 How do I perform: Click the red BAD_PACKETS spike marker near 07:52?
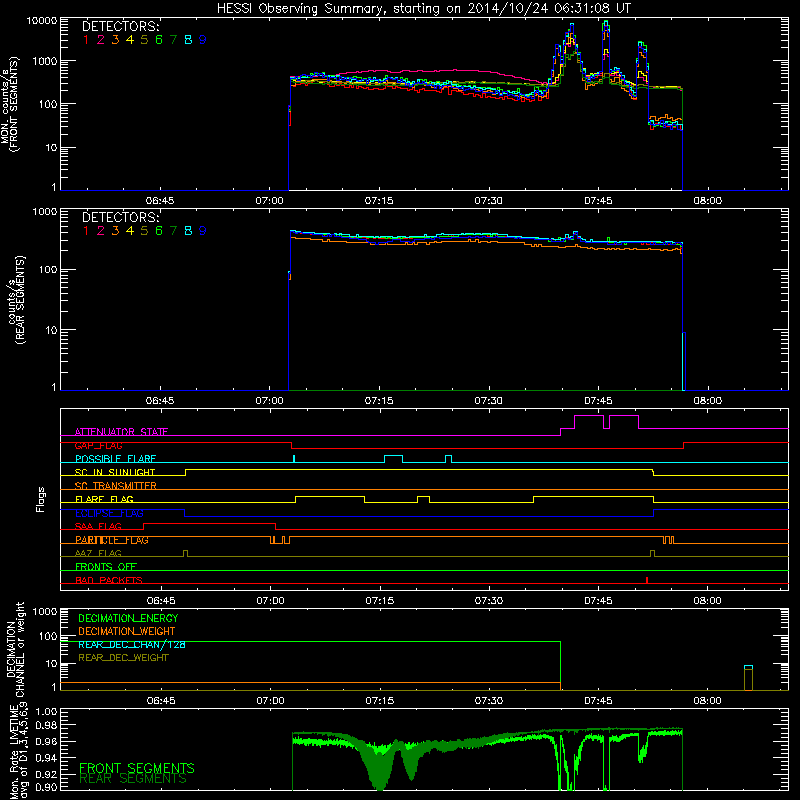click(647, 580)
